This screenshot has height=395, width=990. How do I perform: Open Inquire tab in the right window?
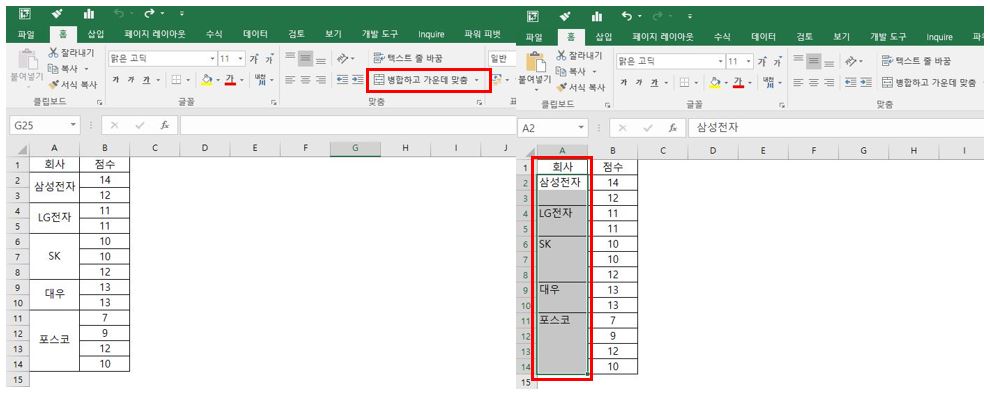939,37
